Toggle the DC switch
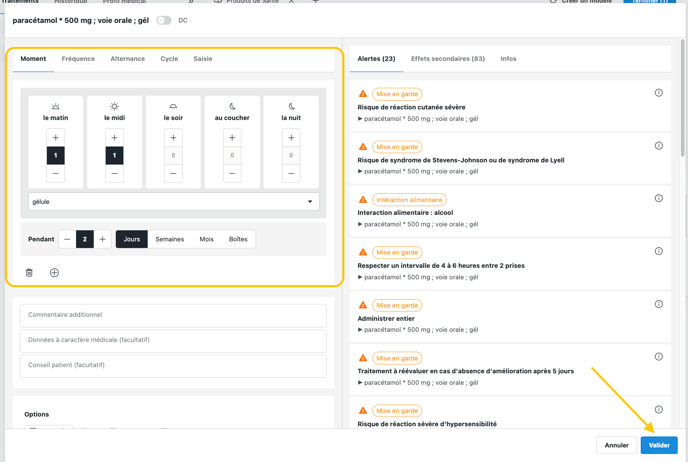688x462 pixels. tap(164, 20)
